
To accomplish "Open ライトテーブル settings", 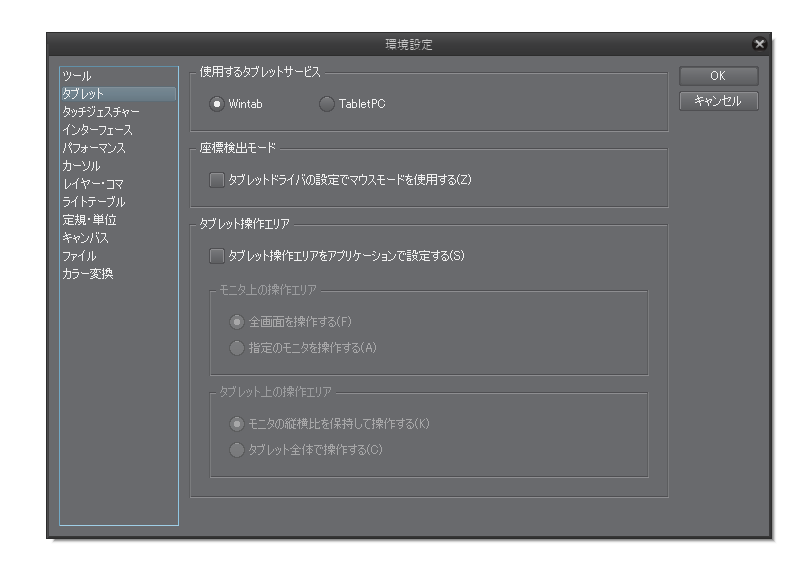I will click(x=93, y=202).
